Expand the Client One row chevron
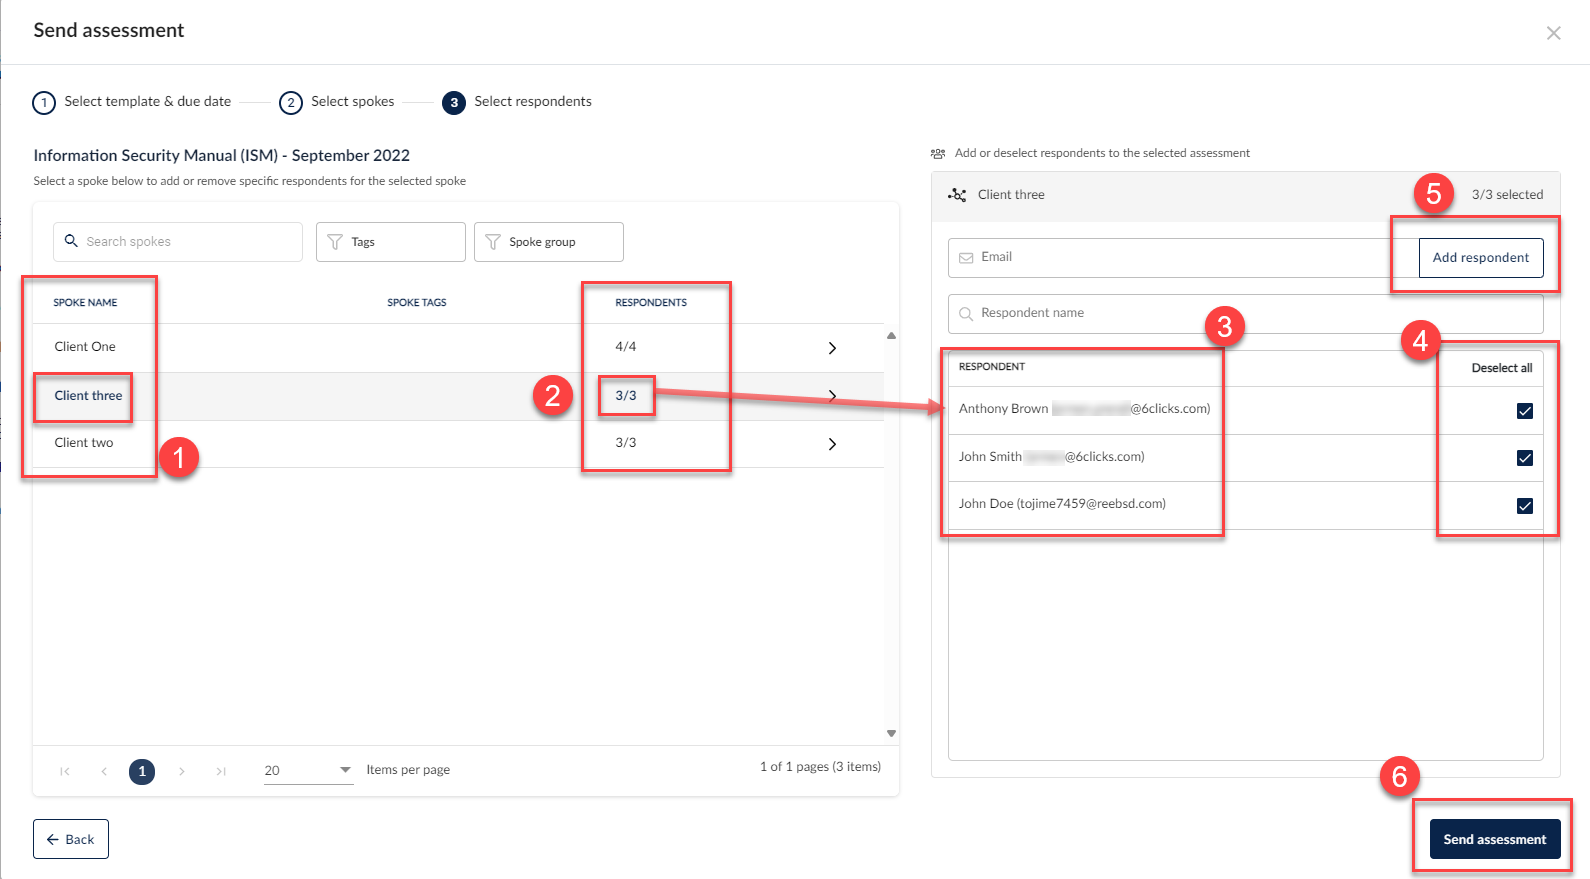 pyautogui.click(x=832, y=348)
